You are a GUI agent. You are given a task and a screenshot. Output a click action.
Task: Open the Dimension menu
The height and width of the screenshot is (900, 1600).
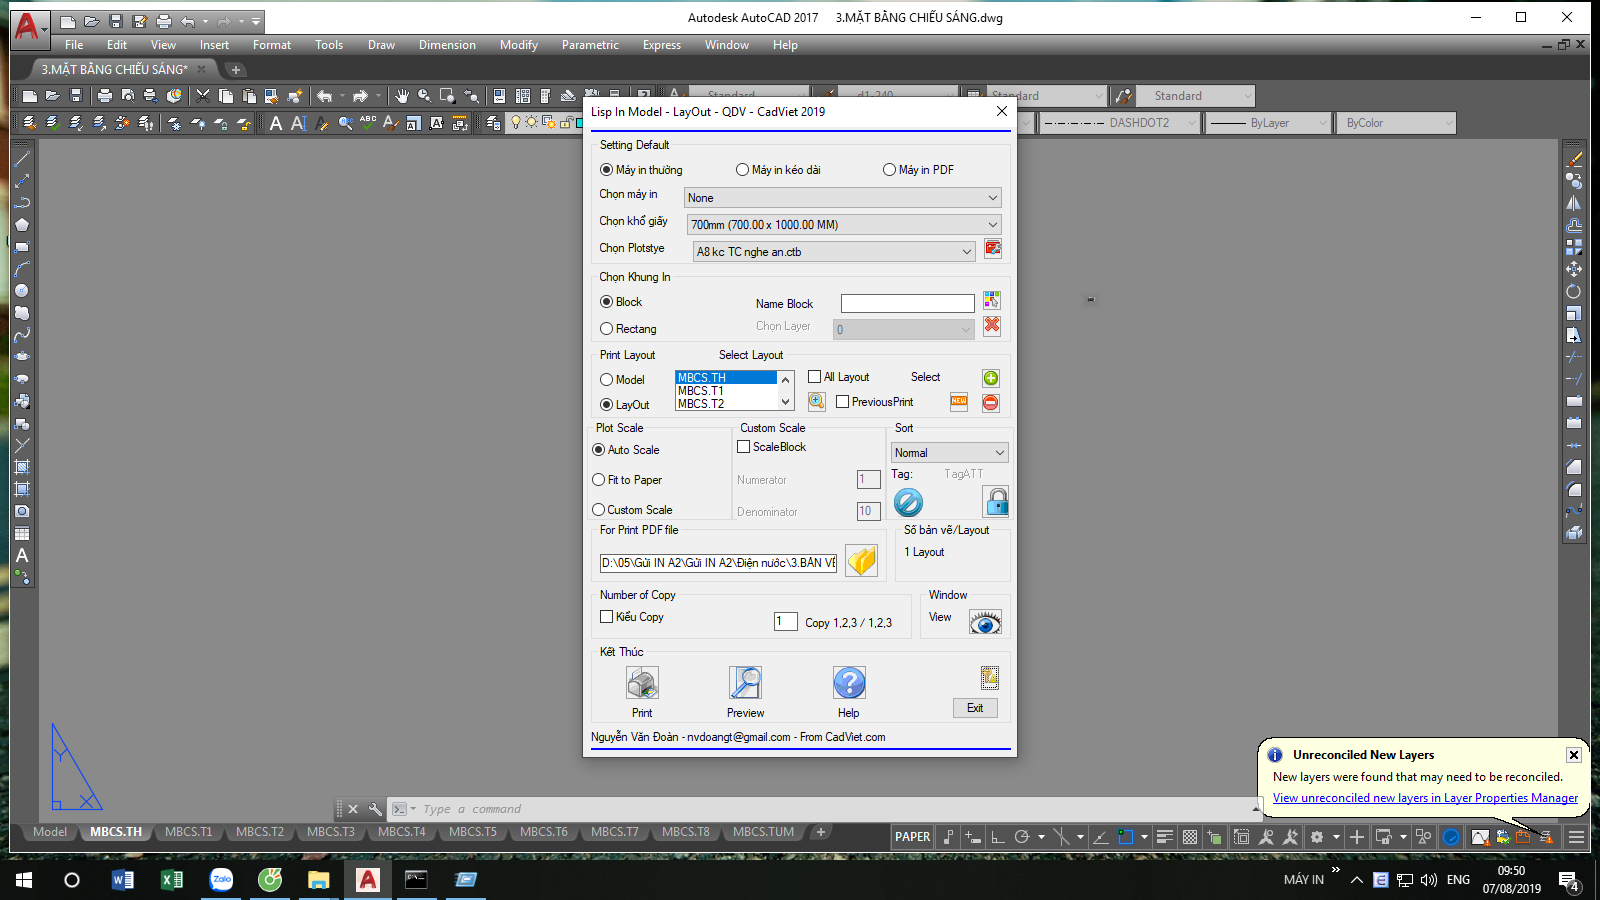tap(447, 45)
